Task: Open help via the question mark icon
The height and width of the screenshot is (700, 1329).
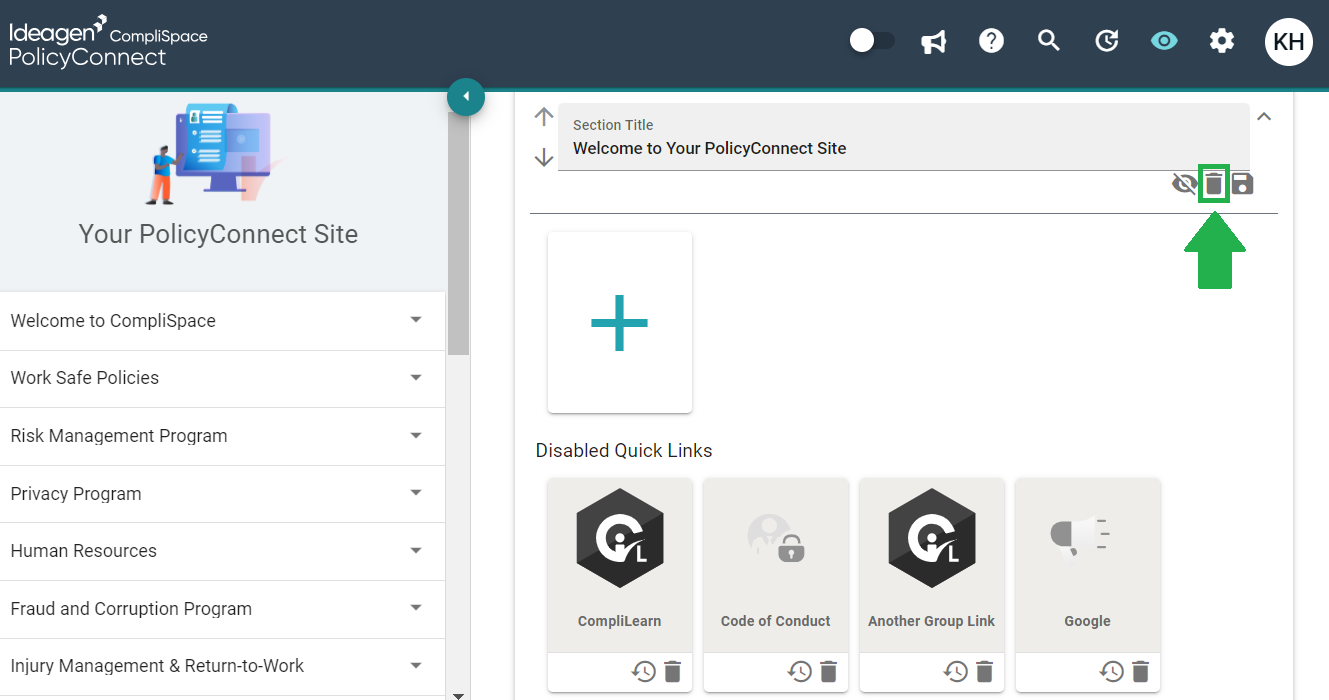Action: pyautogui.click(x=991, y=41)
